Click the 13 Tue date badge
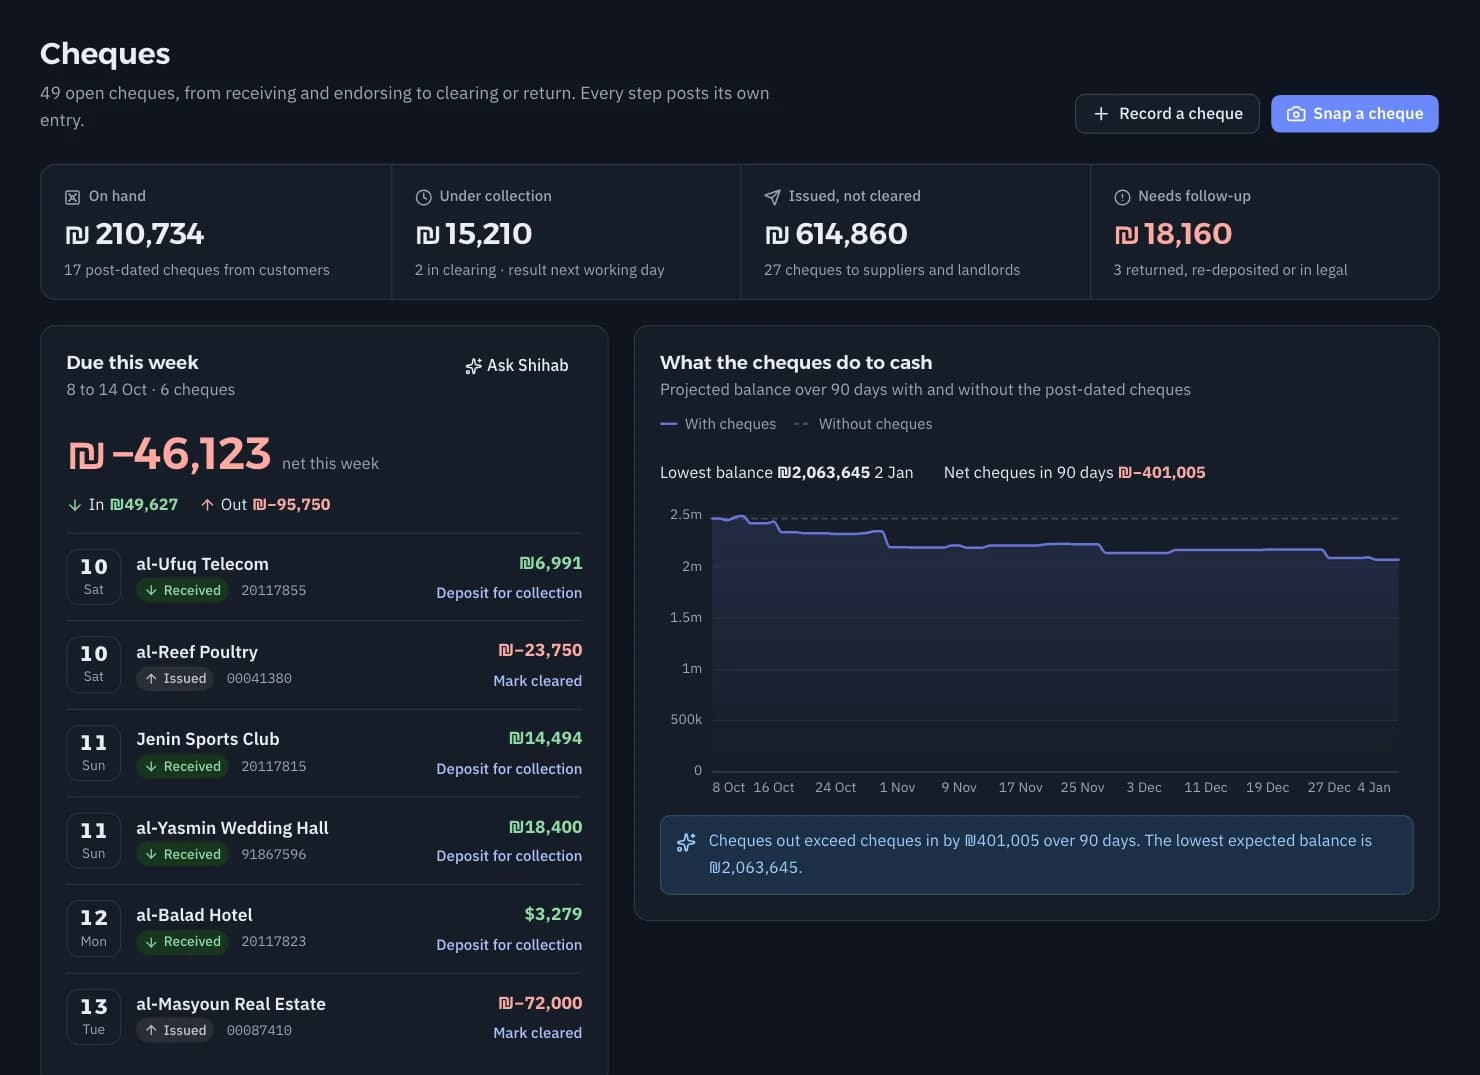Viewport: 1480px width, 1075px height. coord(94,1017)
